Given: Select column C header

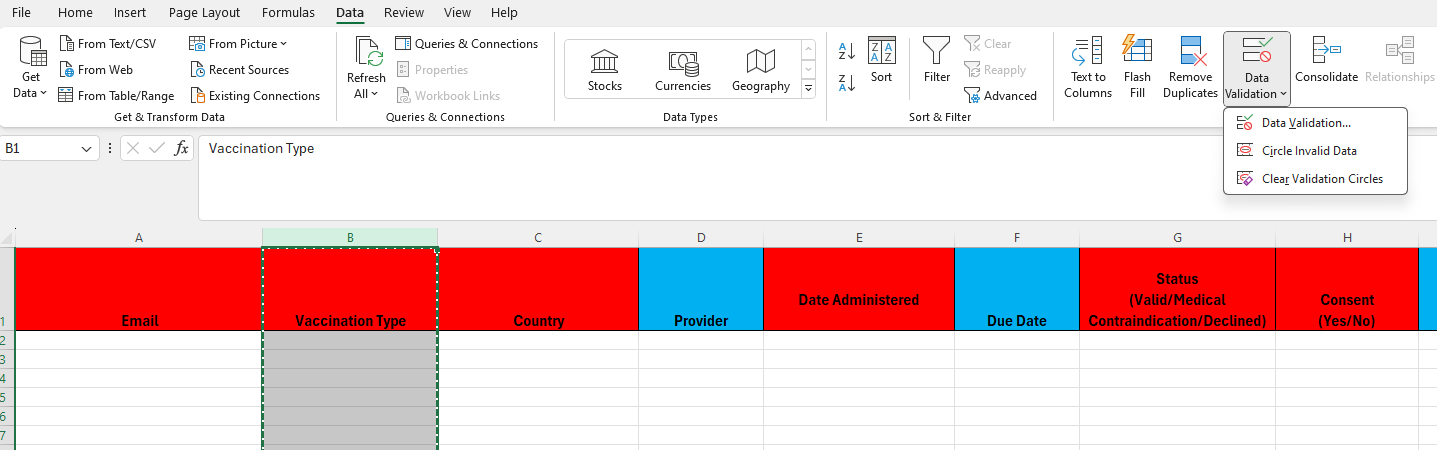Looking at the screenshot, I should point(538,238).
